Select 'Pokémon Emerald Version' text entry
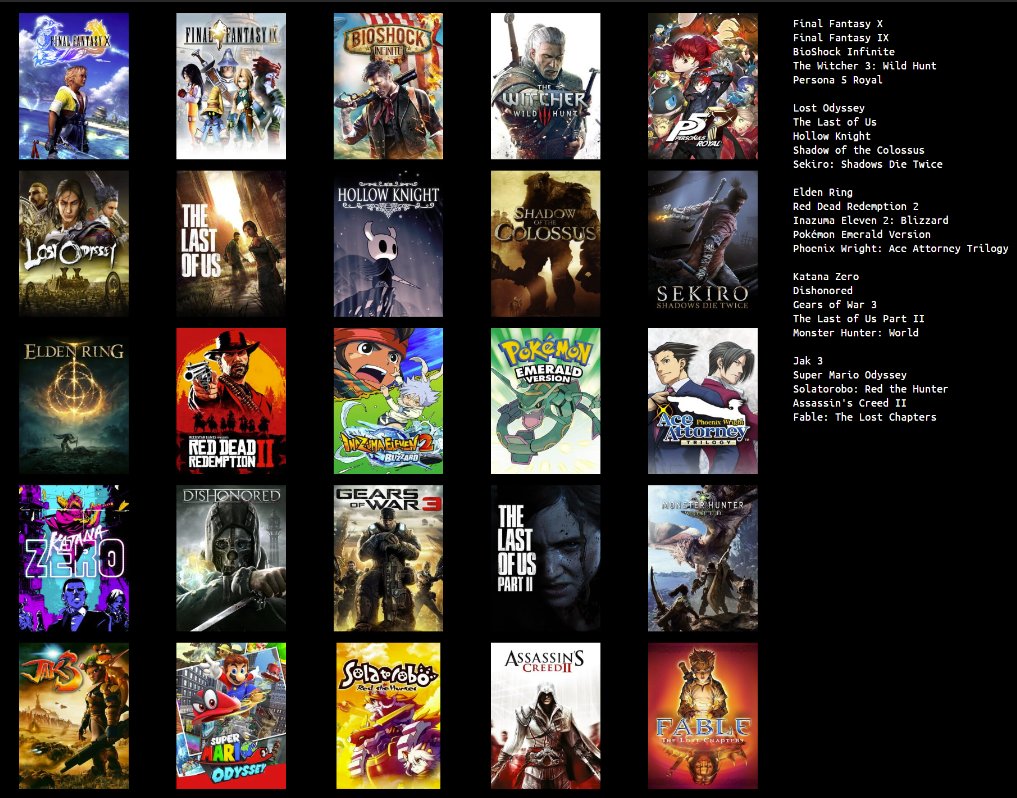 click(x=861, y=234)
